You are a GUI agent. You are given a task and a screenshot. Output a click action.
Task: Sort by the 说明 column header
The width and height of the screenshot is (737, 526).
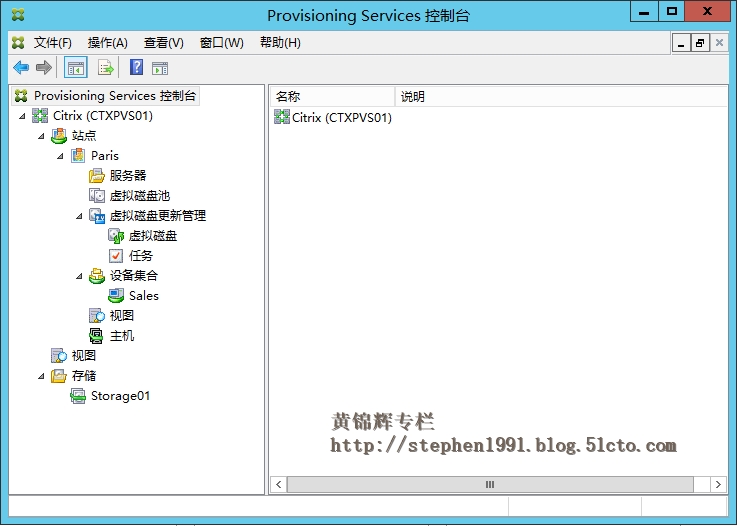coord(562,96)
